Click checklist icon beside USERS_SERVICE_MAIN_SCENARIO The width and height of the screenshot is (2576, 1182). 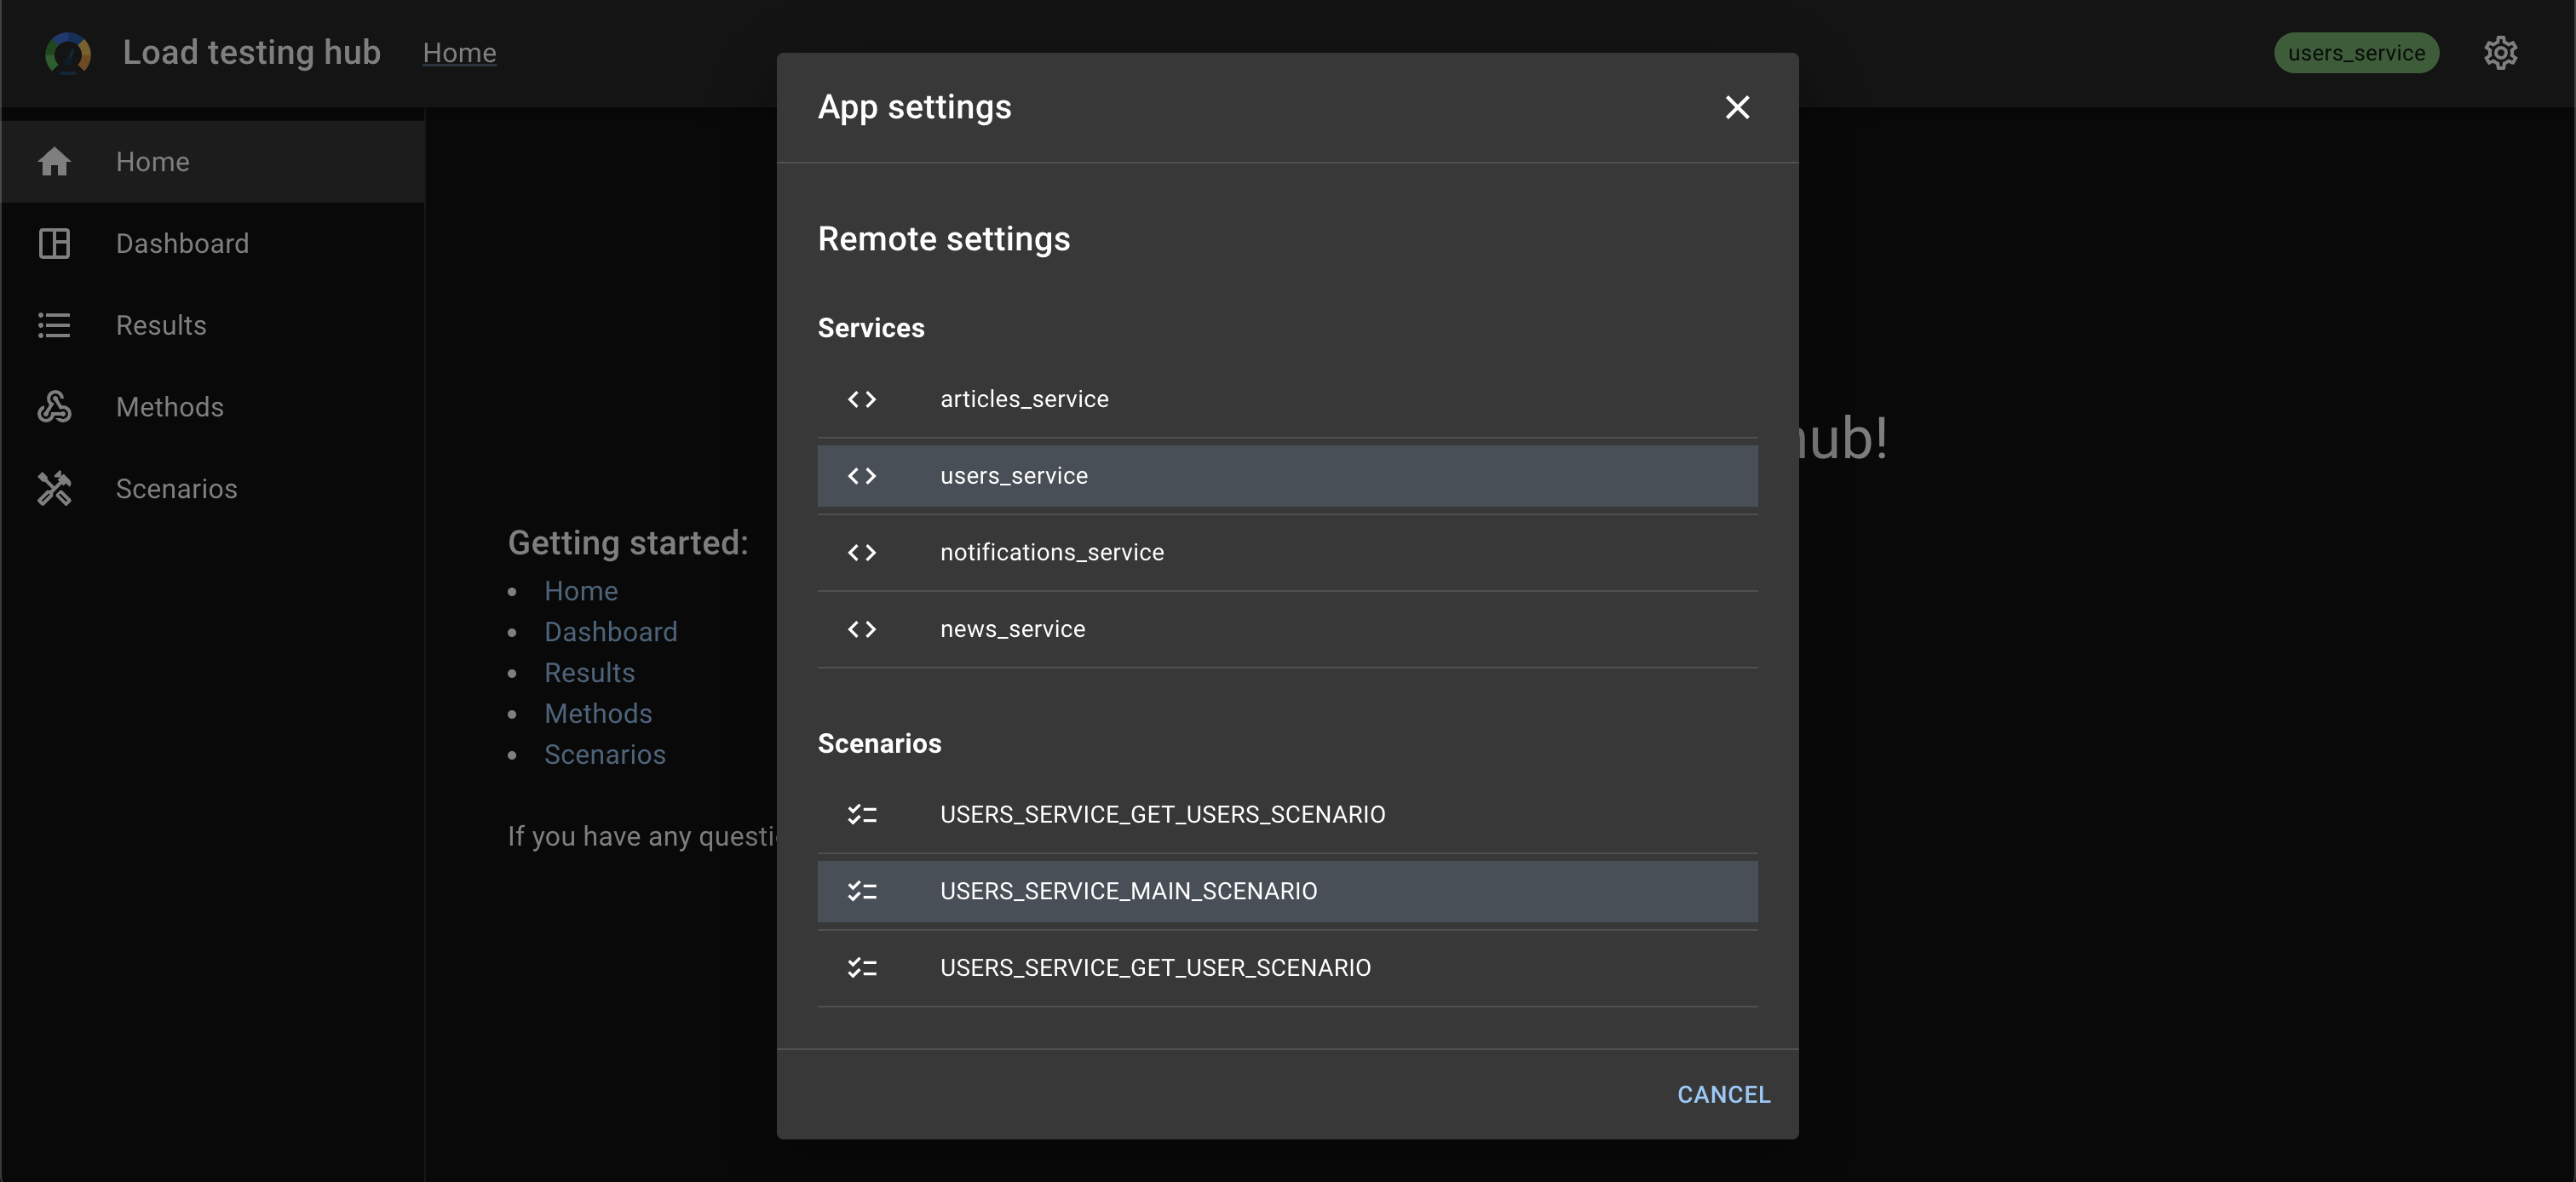[x=862, y=891]
